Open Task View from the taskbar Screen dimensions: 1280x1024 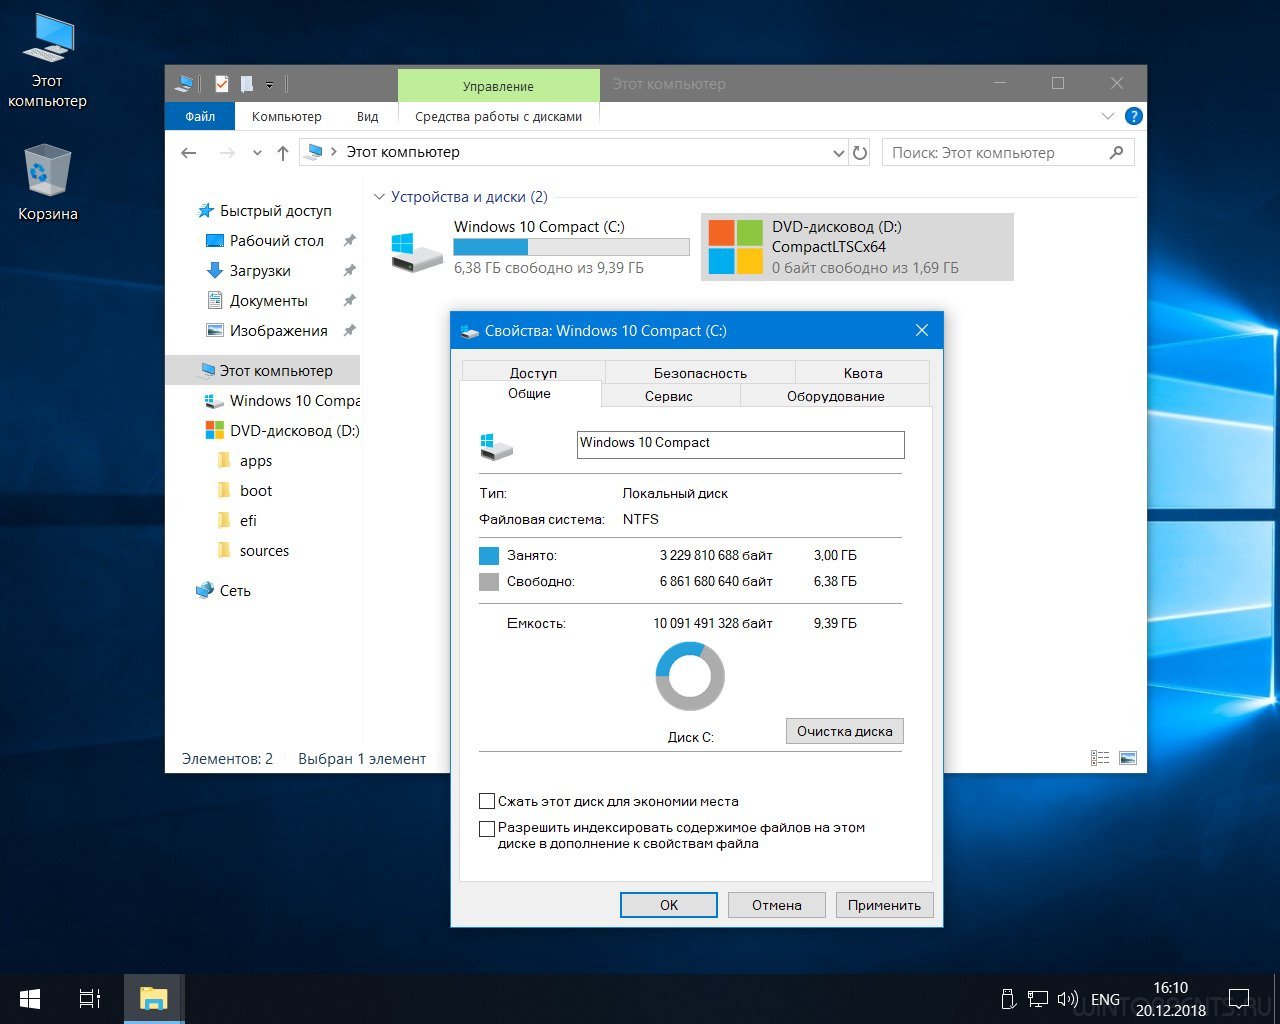point(90,998)
